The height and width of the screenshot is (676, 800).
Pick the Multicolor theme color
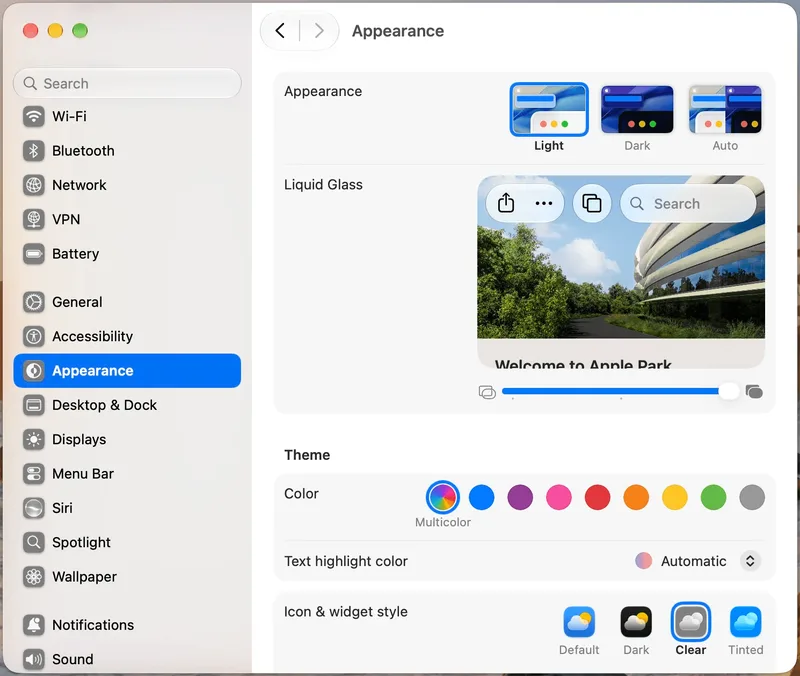[x=442, y=497]
